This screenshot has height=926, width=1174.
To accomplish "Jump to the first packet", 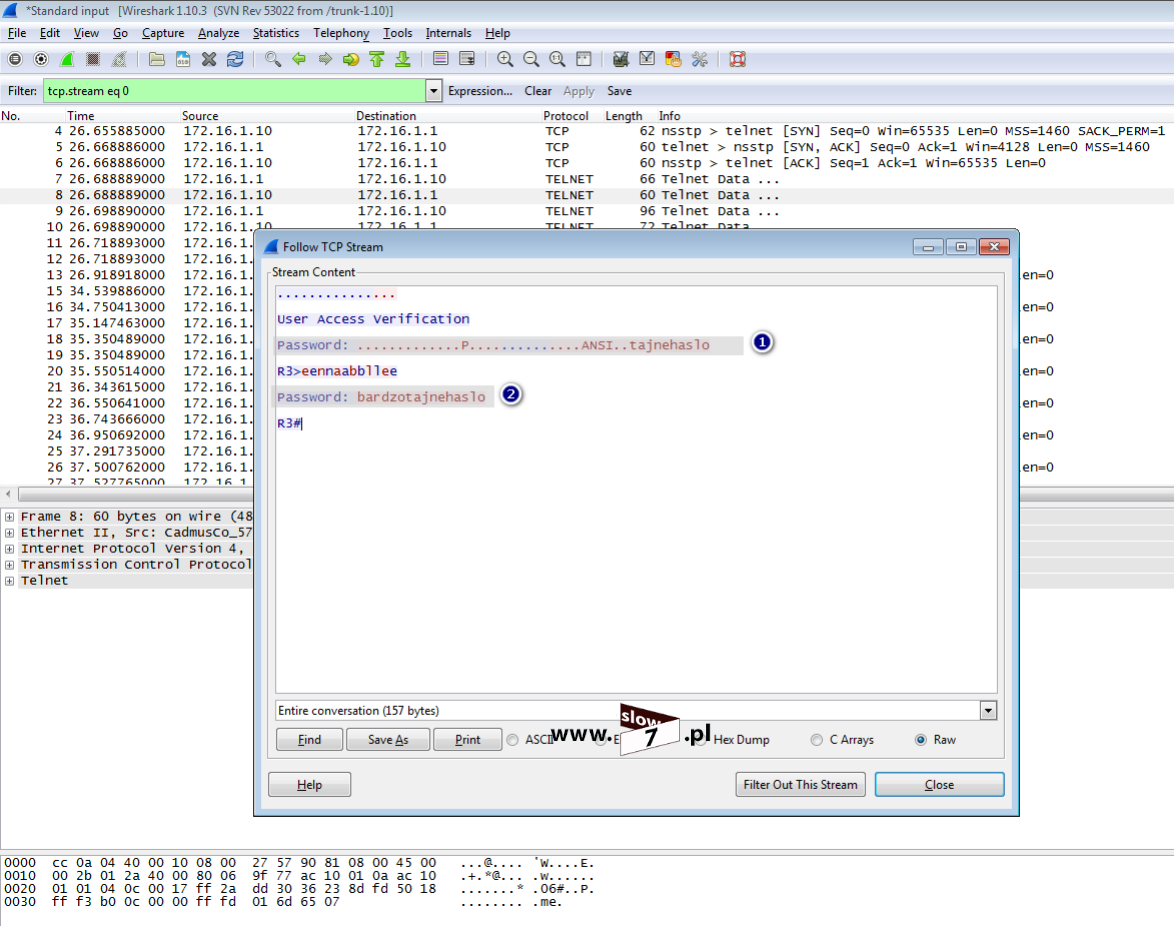I will [x=377, y=59].
